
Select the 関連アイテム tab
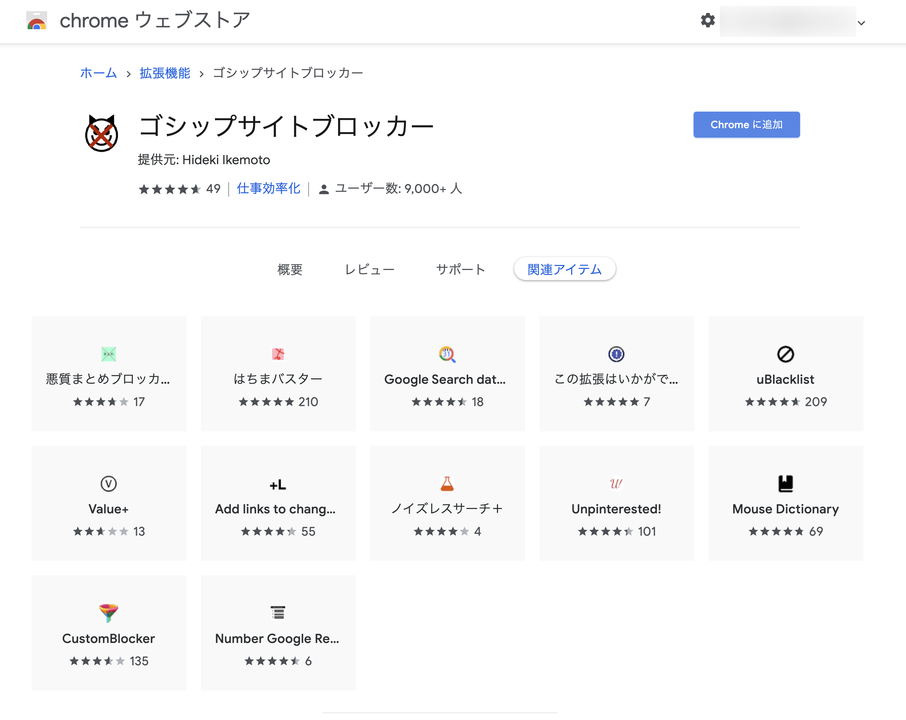[565, 269]
